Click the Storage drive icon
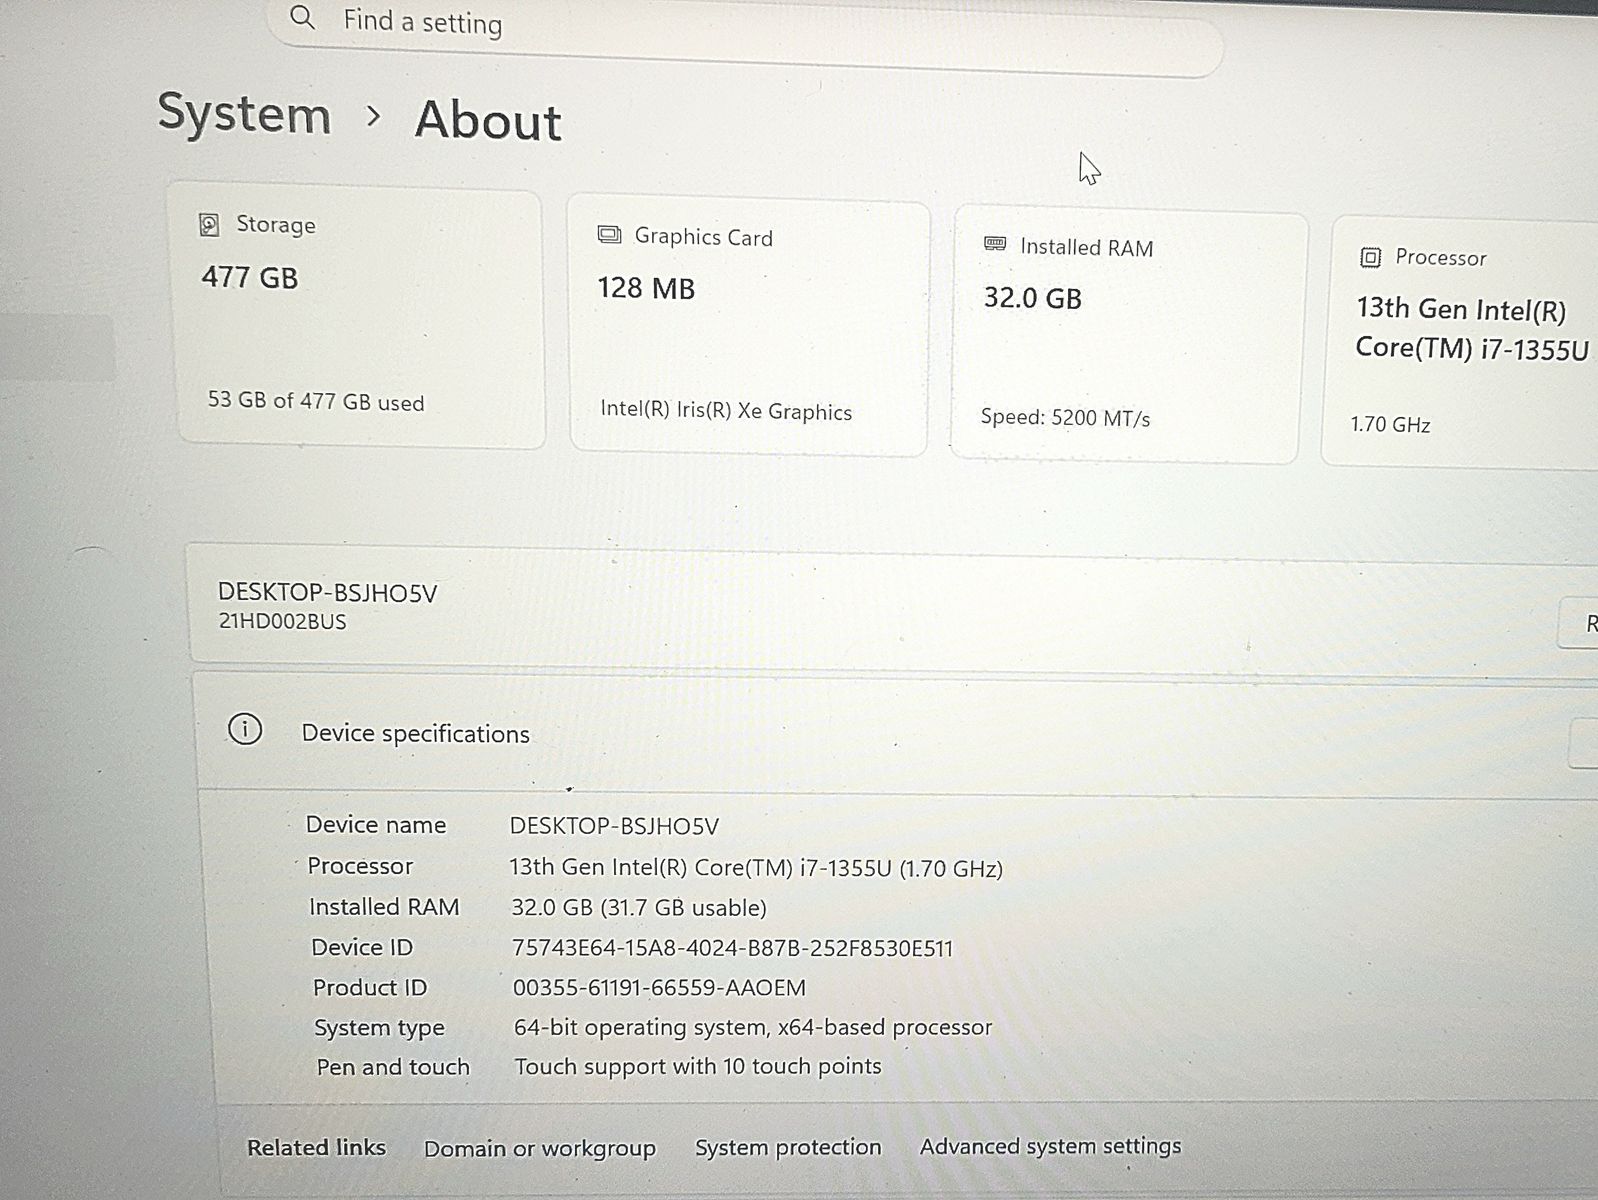The width and height of the screenshot is (1598, 1200). (209, 224)
